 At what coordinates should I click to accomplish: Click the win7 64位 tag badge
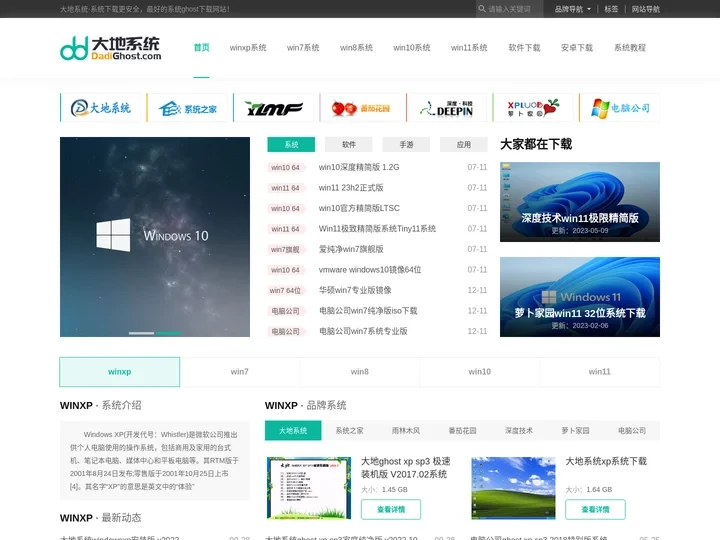click(285, 291)
